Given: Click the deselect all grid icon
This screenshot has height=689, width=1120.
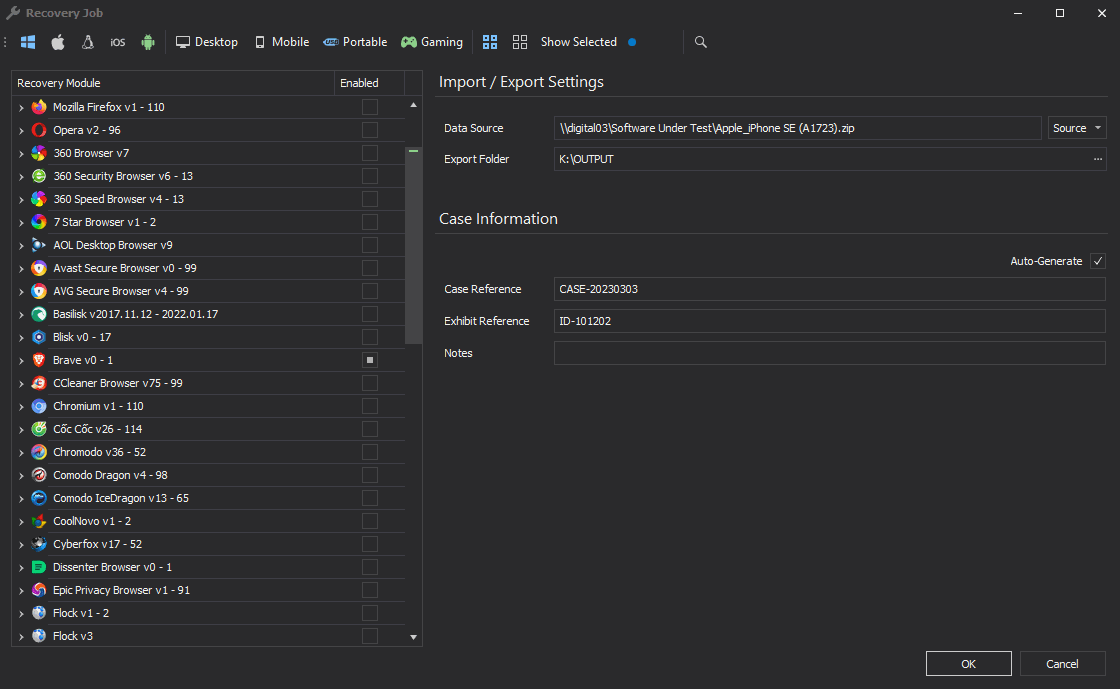Looking at the screenshot, I should click(x=520, y=42).
